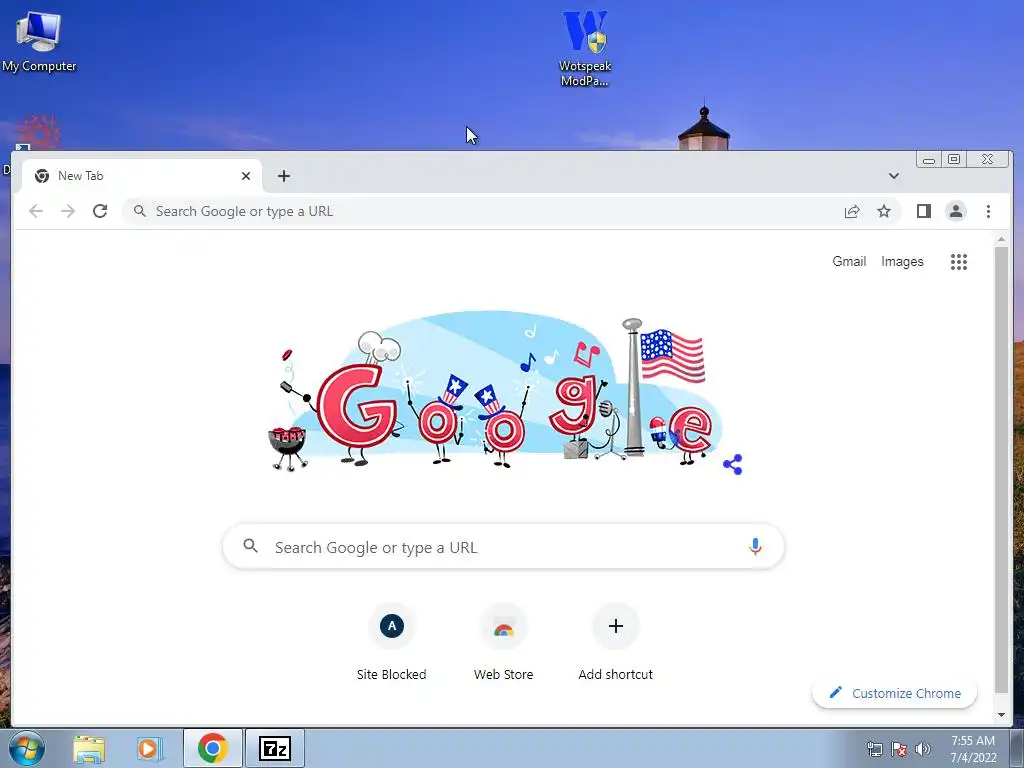1024x768 pixels.
Task: Open a new tab with plus button
Action: (283, 176)
